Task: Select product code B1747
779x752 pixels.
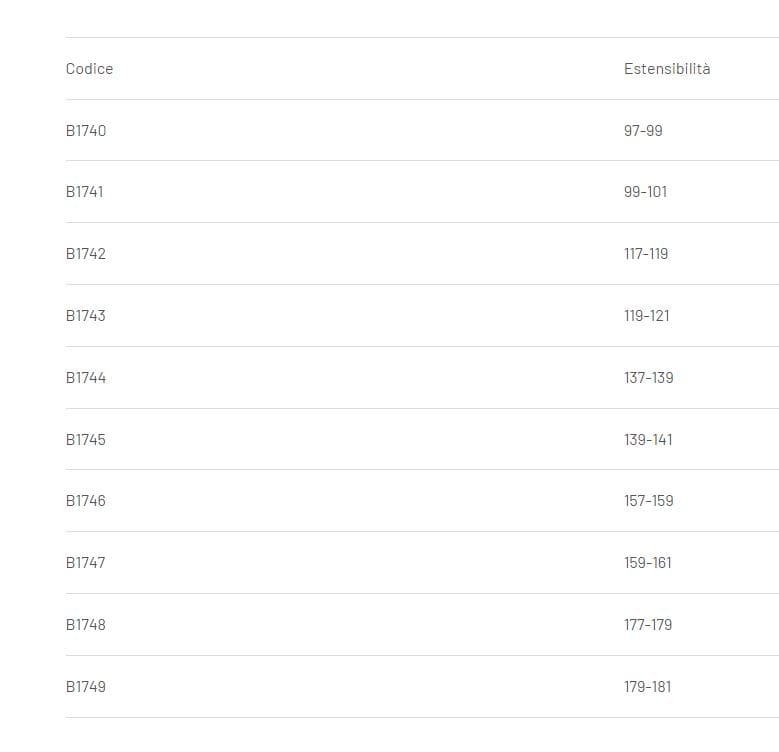Action: (x=85, y=563)
